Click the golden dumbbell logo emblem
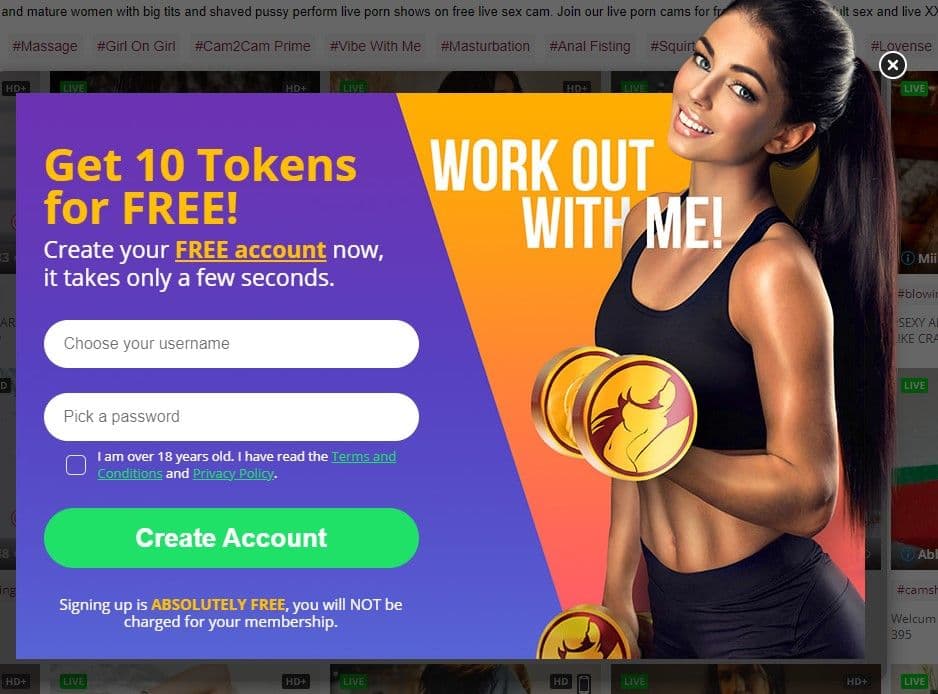This screenshot has height=694, width=938. pyautogui.click(x=636, y=418)
